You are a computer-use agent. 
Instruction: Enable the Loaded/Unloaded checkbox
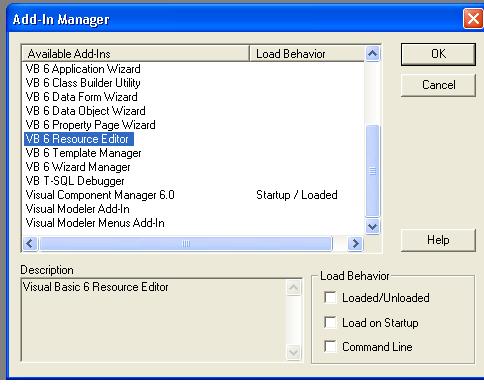(x=330, y=297)
